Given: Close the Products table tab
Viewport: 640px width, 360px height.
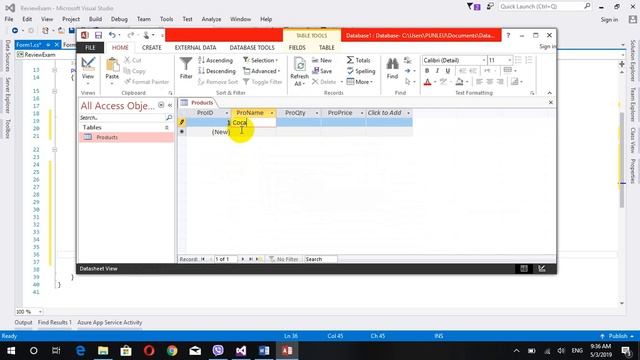Looking at the screenshot, I should pyautogui.click(x=551, y=102).
